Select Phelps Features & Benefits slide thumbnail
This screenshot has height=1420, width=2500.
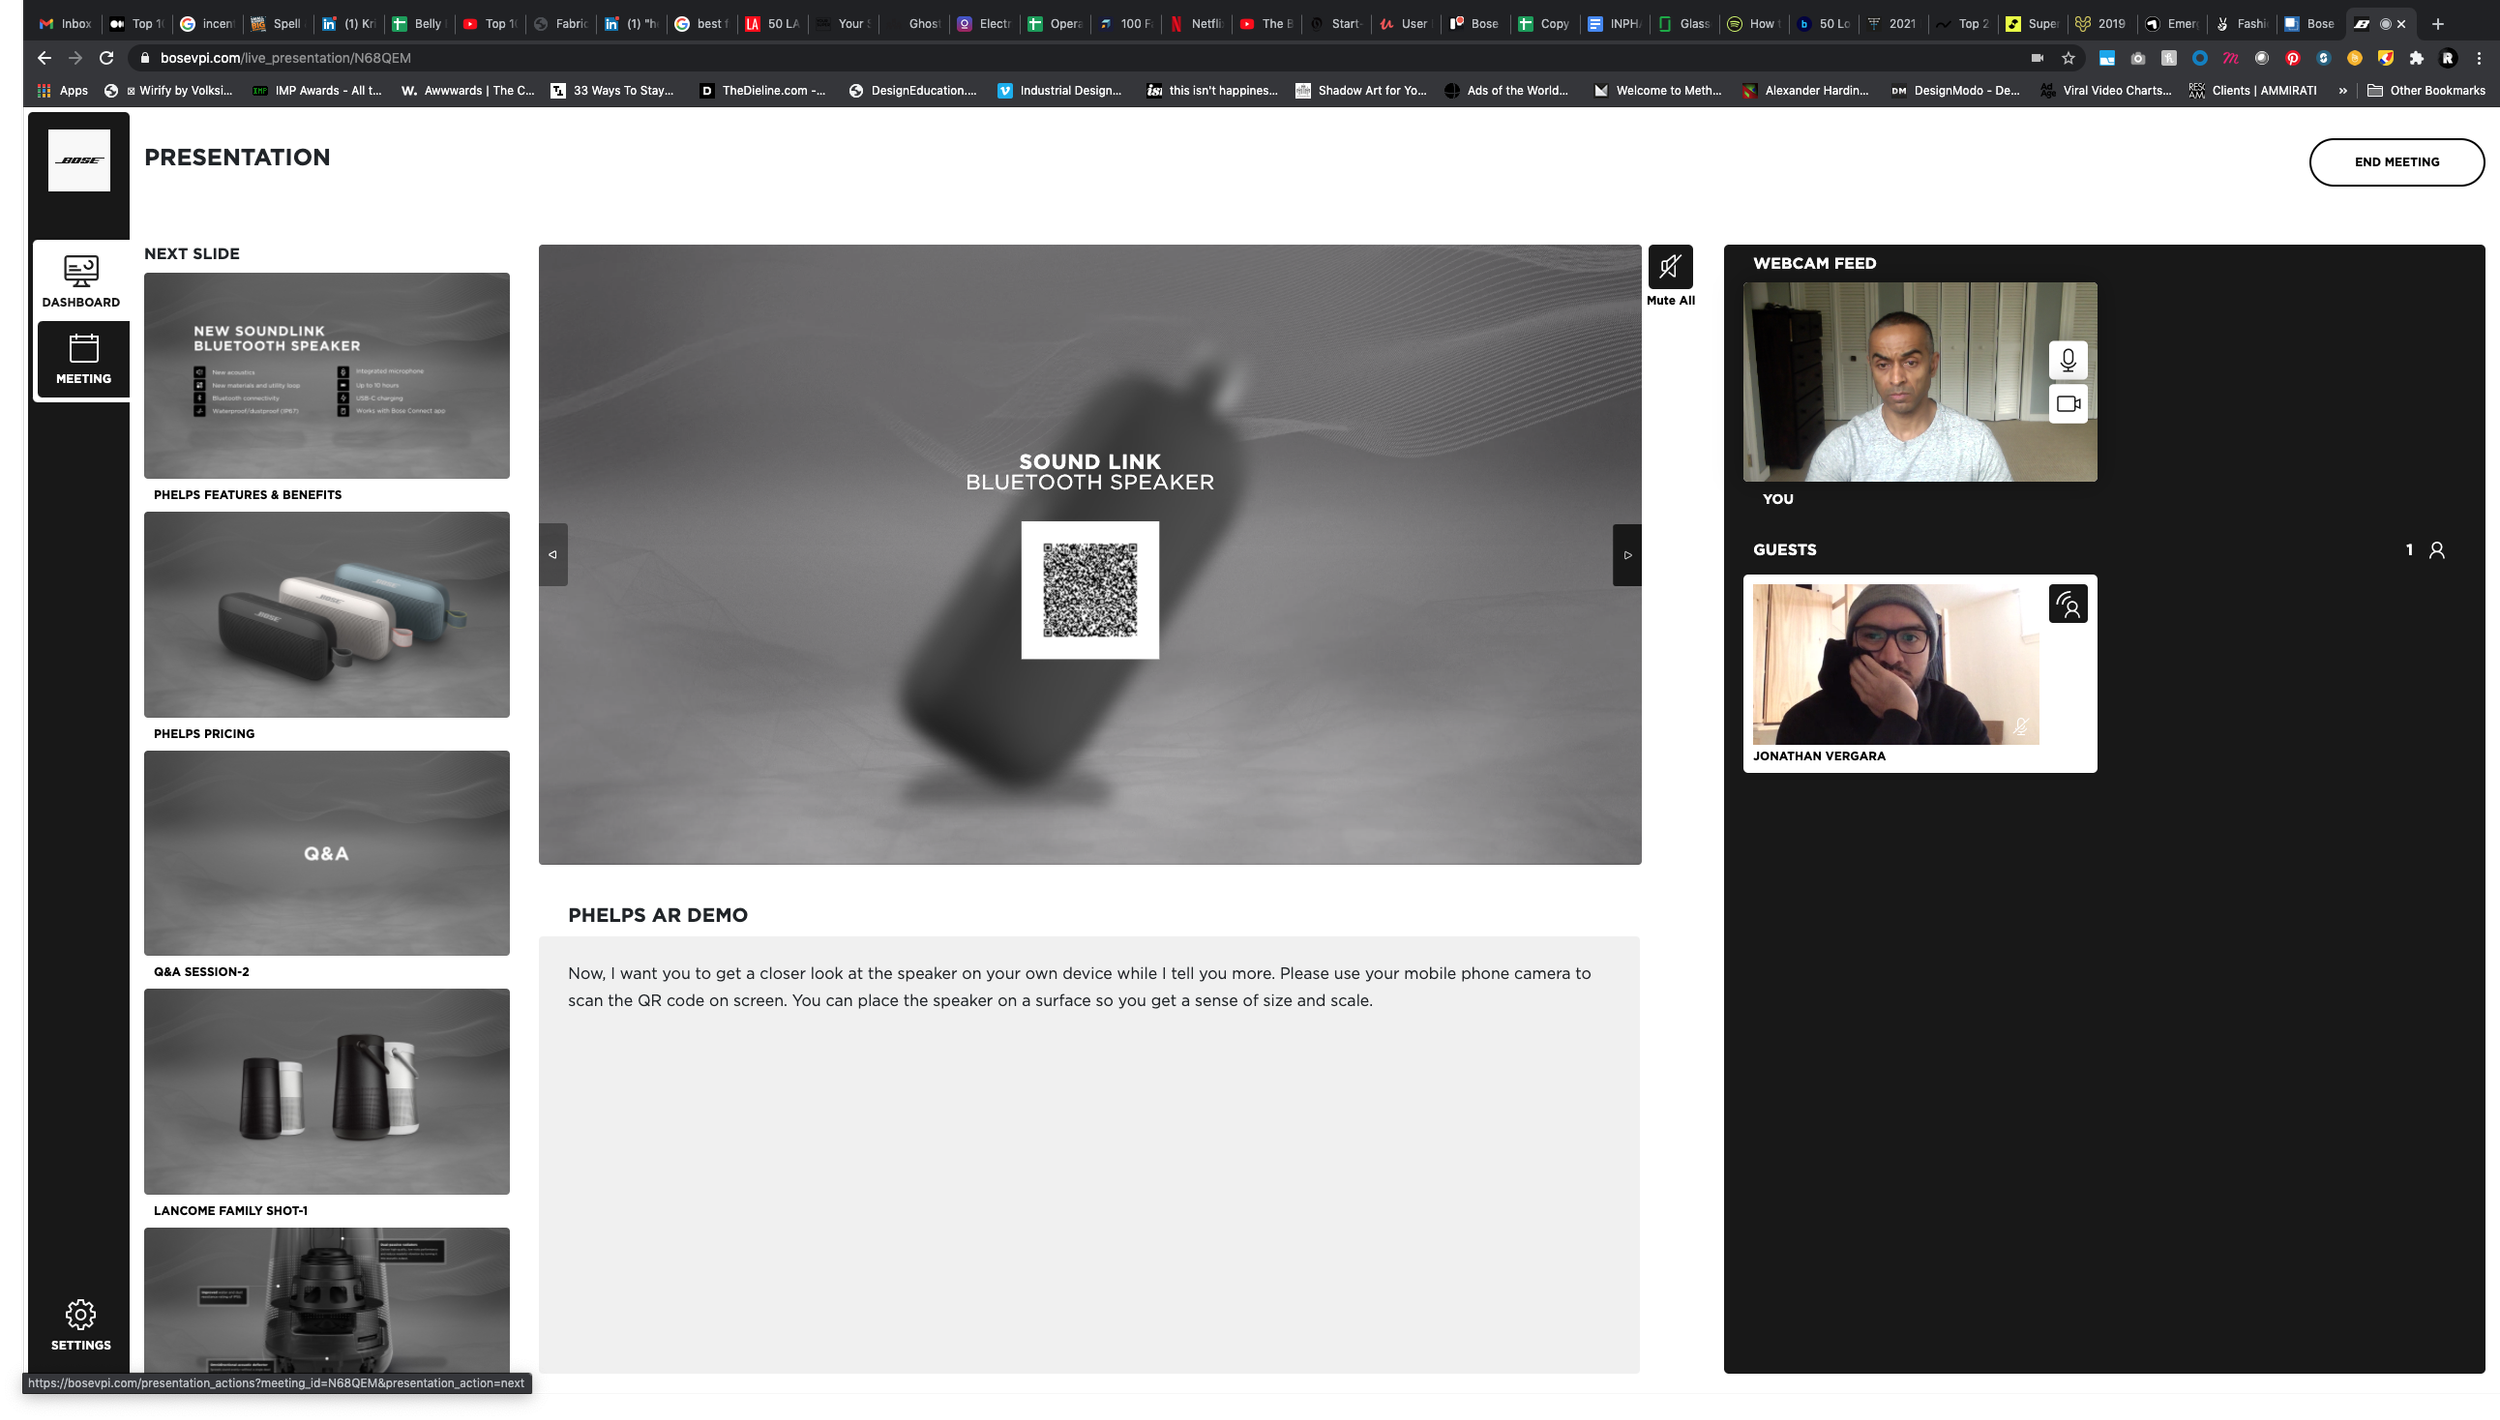tap(327, 376)
